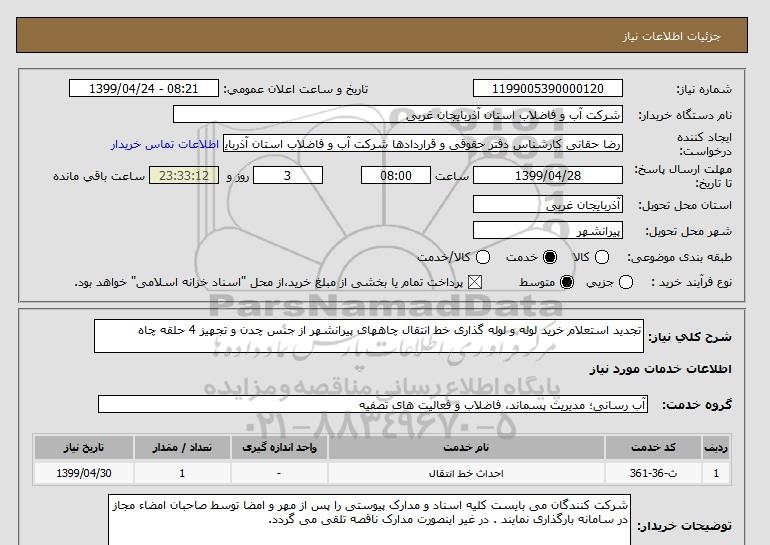Click the ساعت باقی مانده label
The height and width of the screenshot is (545, 770).
tap(99, 176)
